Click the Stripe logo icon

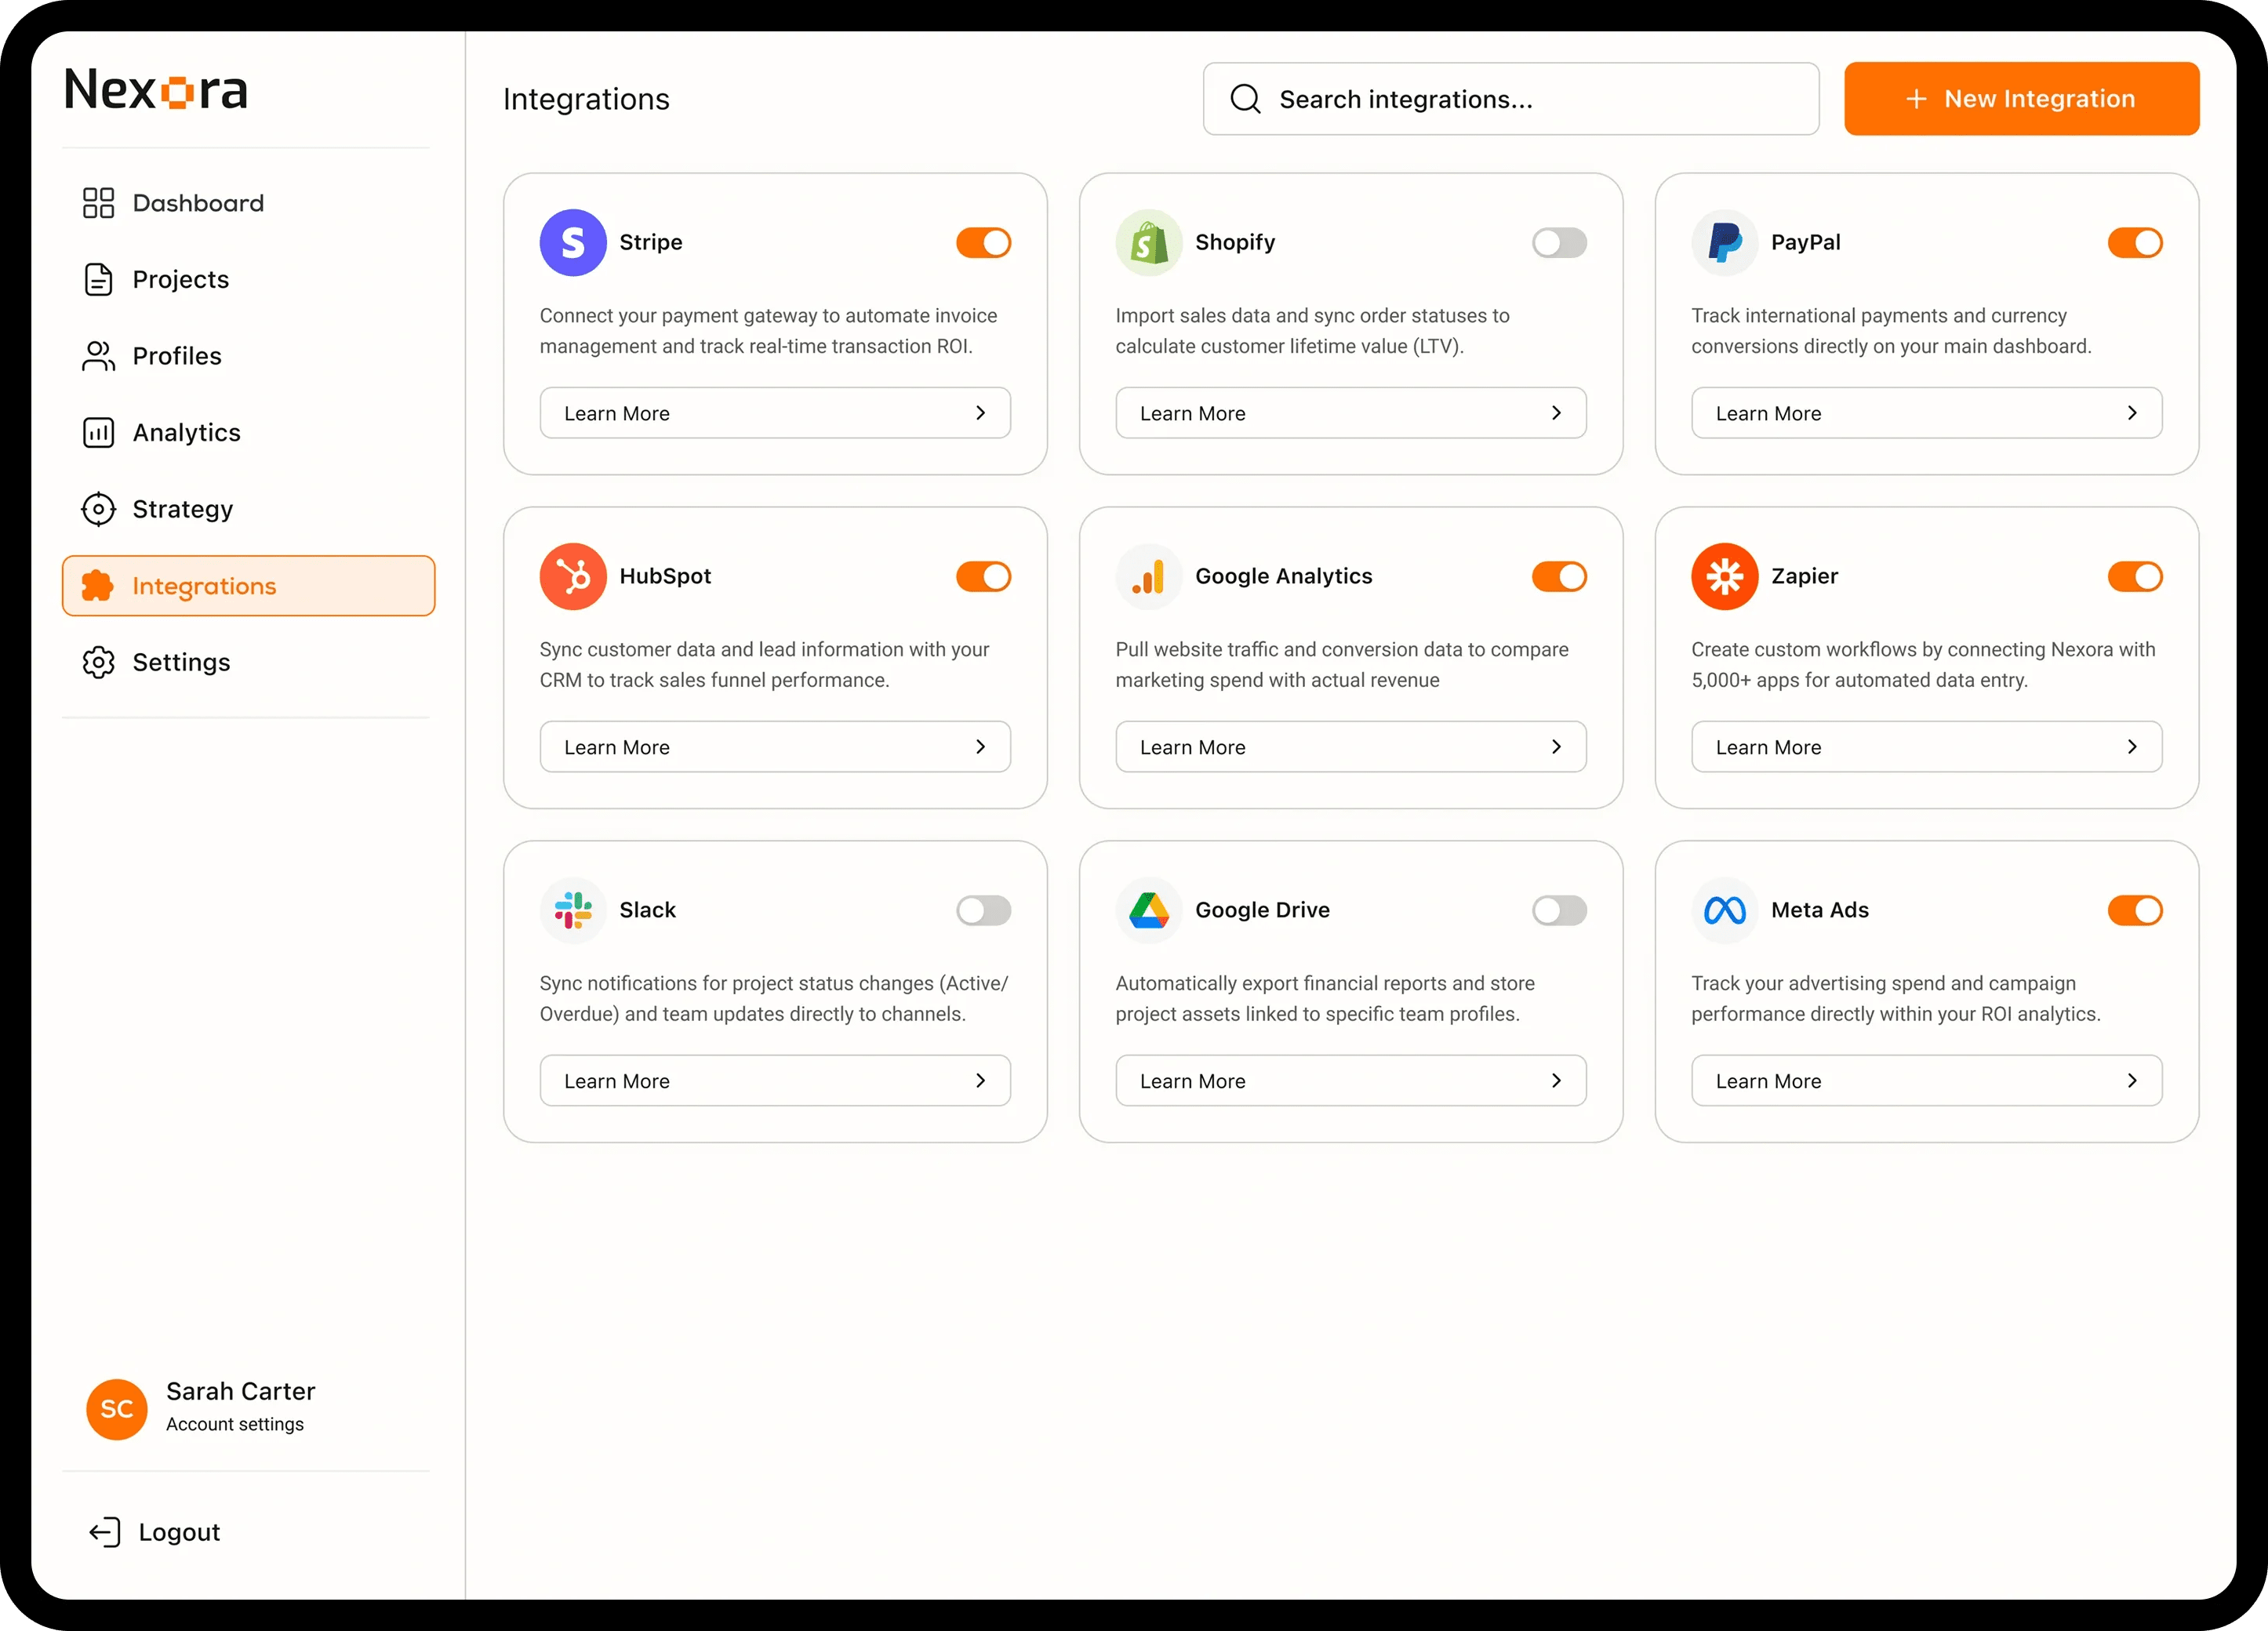click(573, 242)
